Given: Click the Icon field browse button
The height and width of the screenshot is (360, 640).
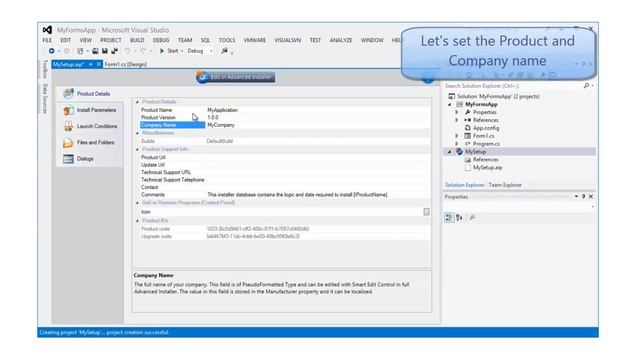Looking at the screenshot, I should (x=427, y=212).
